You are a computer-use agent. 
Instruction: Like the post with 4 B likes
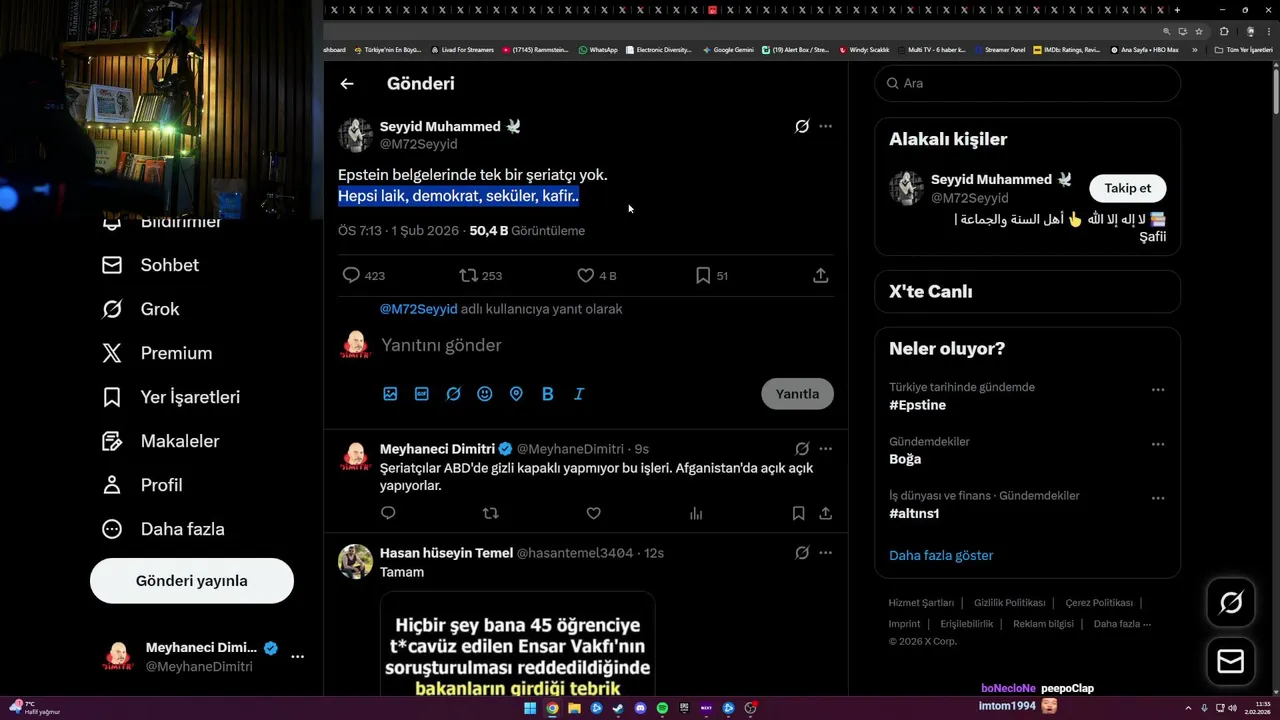586,275
